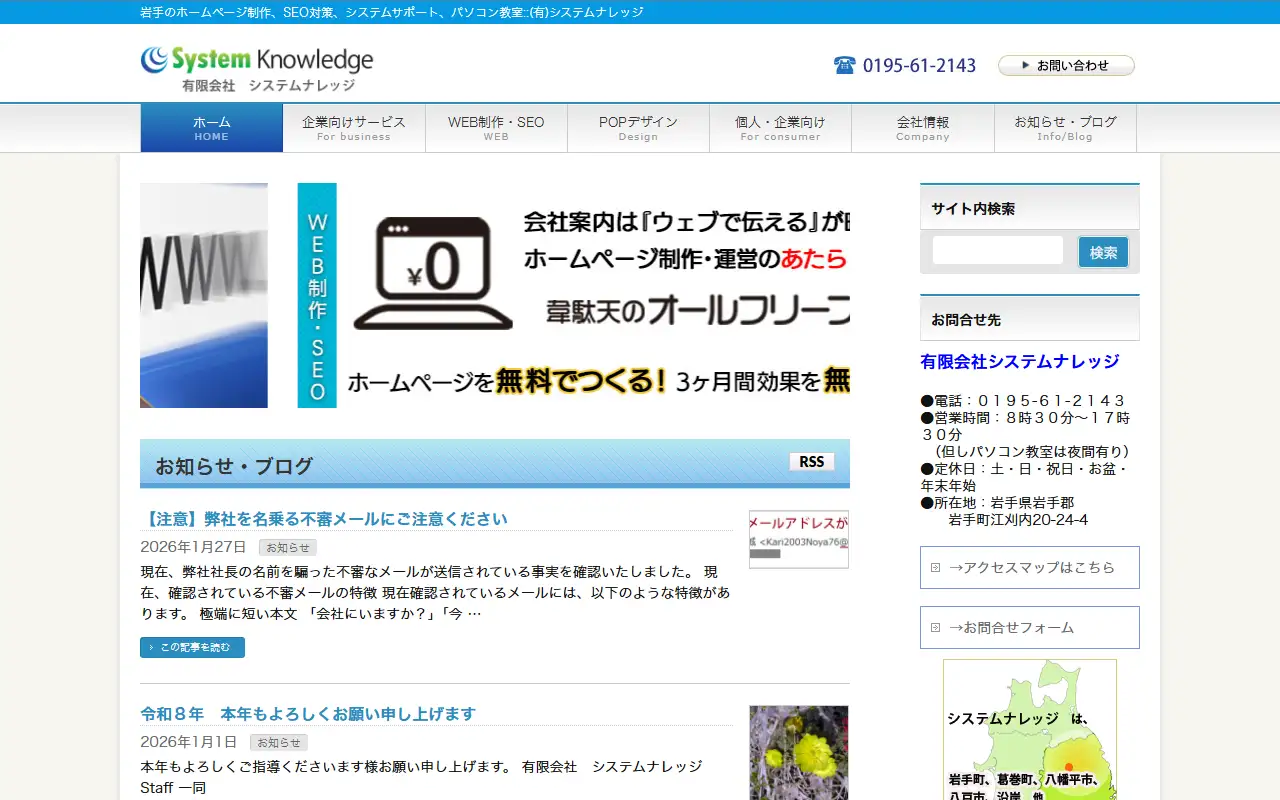Click the arrow icon in header お問い合わせ button
The height and width of the screenshot is (800, 1280).
coord(1025,65)
